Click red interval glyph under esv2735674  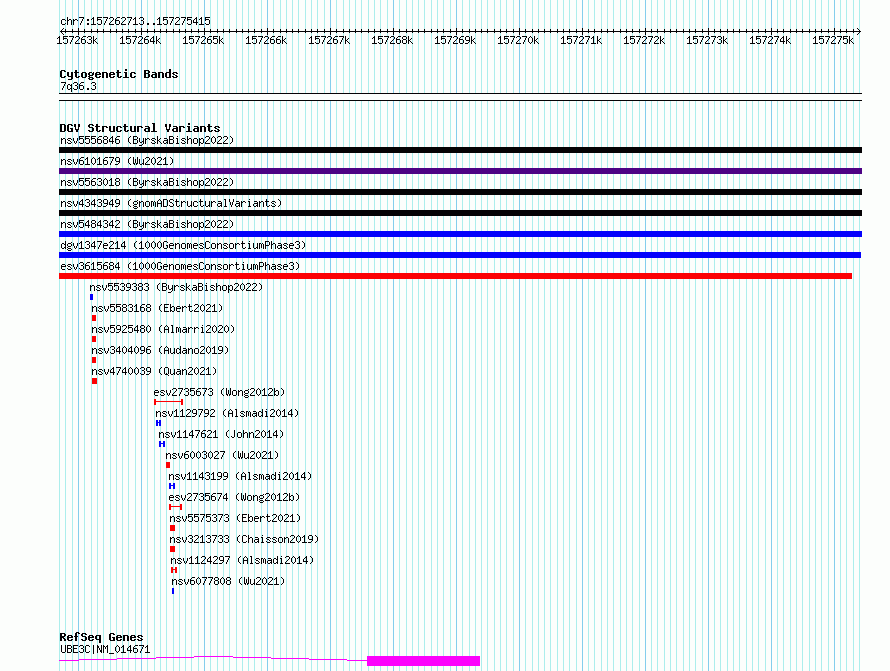(x=175, y=507)
